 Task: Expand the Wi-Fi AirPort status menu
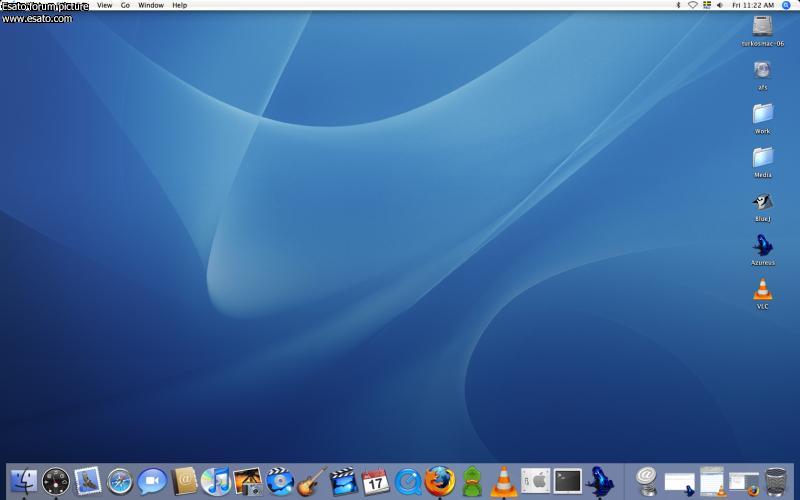pyautogui.click(x=692, y=5)
